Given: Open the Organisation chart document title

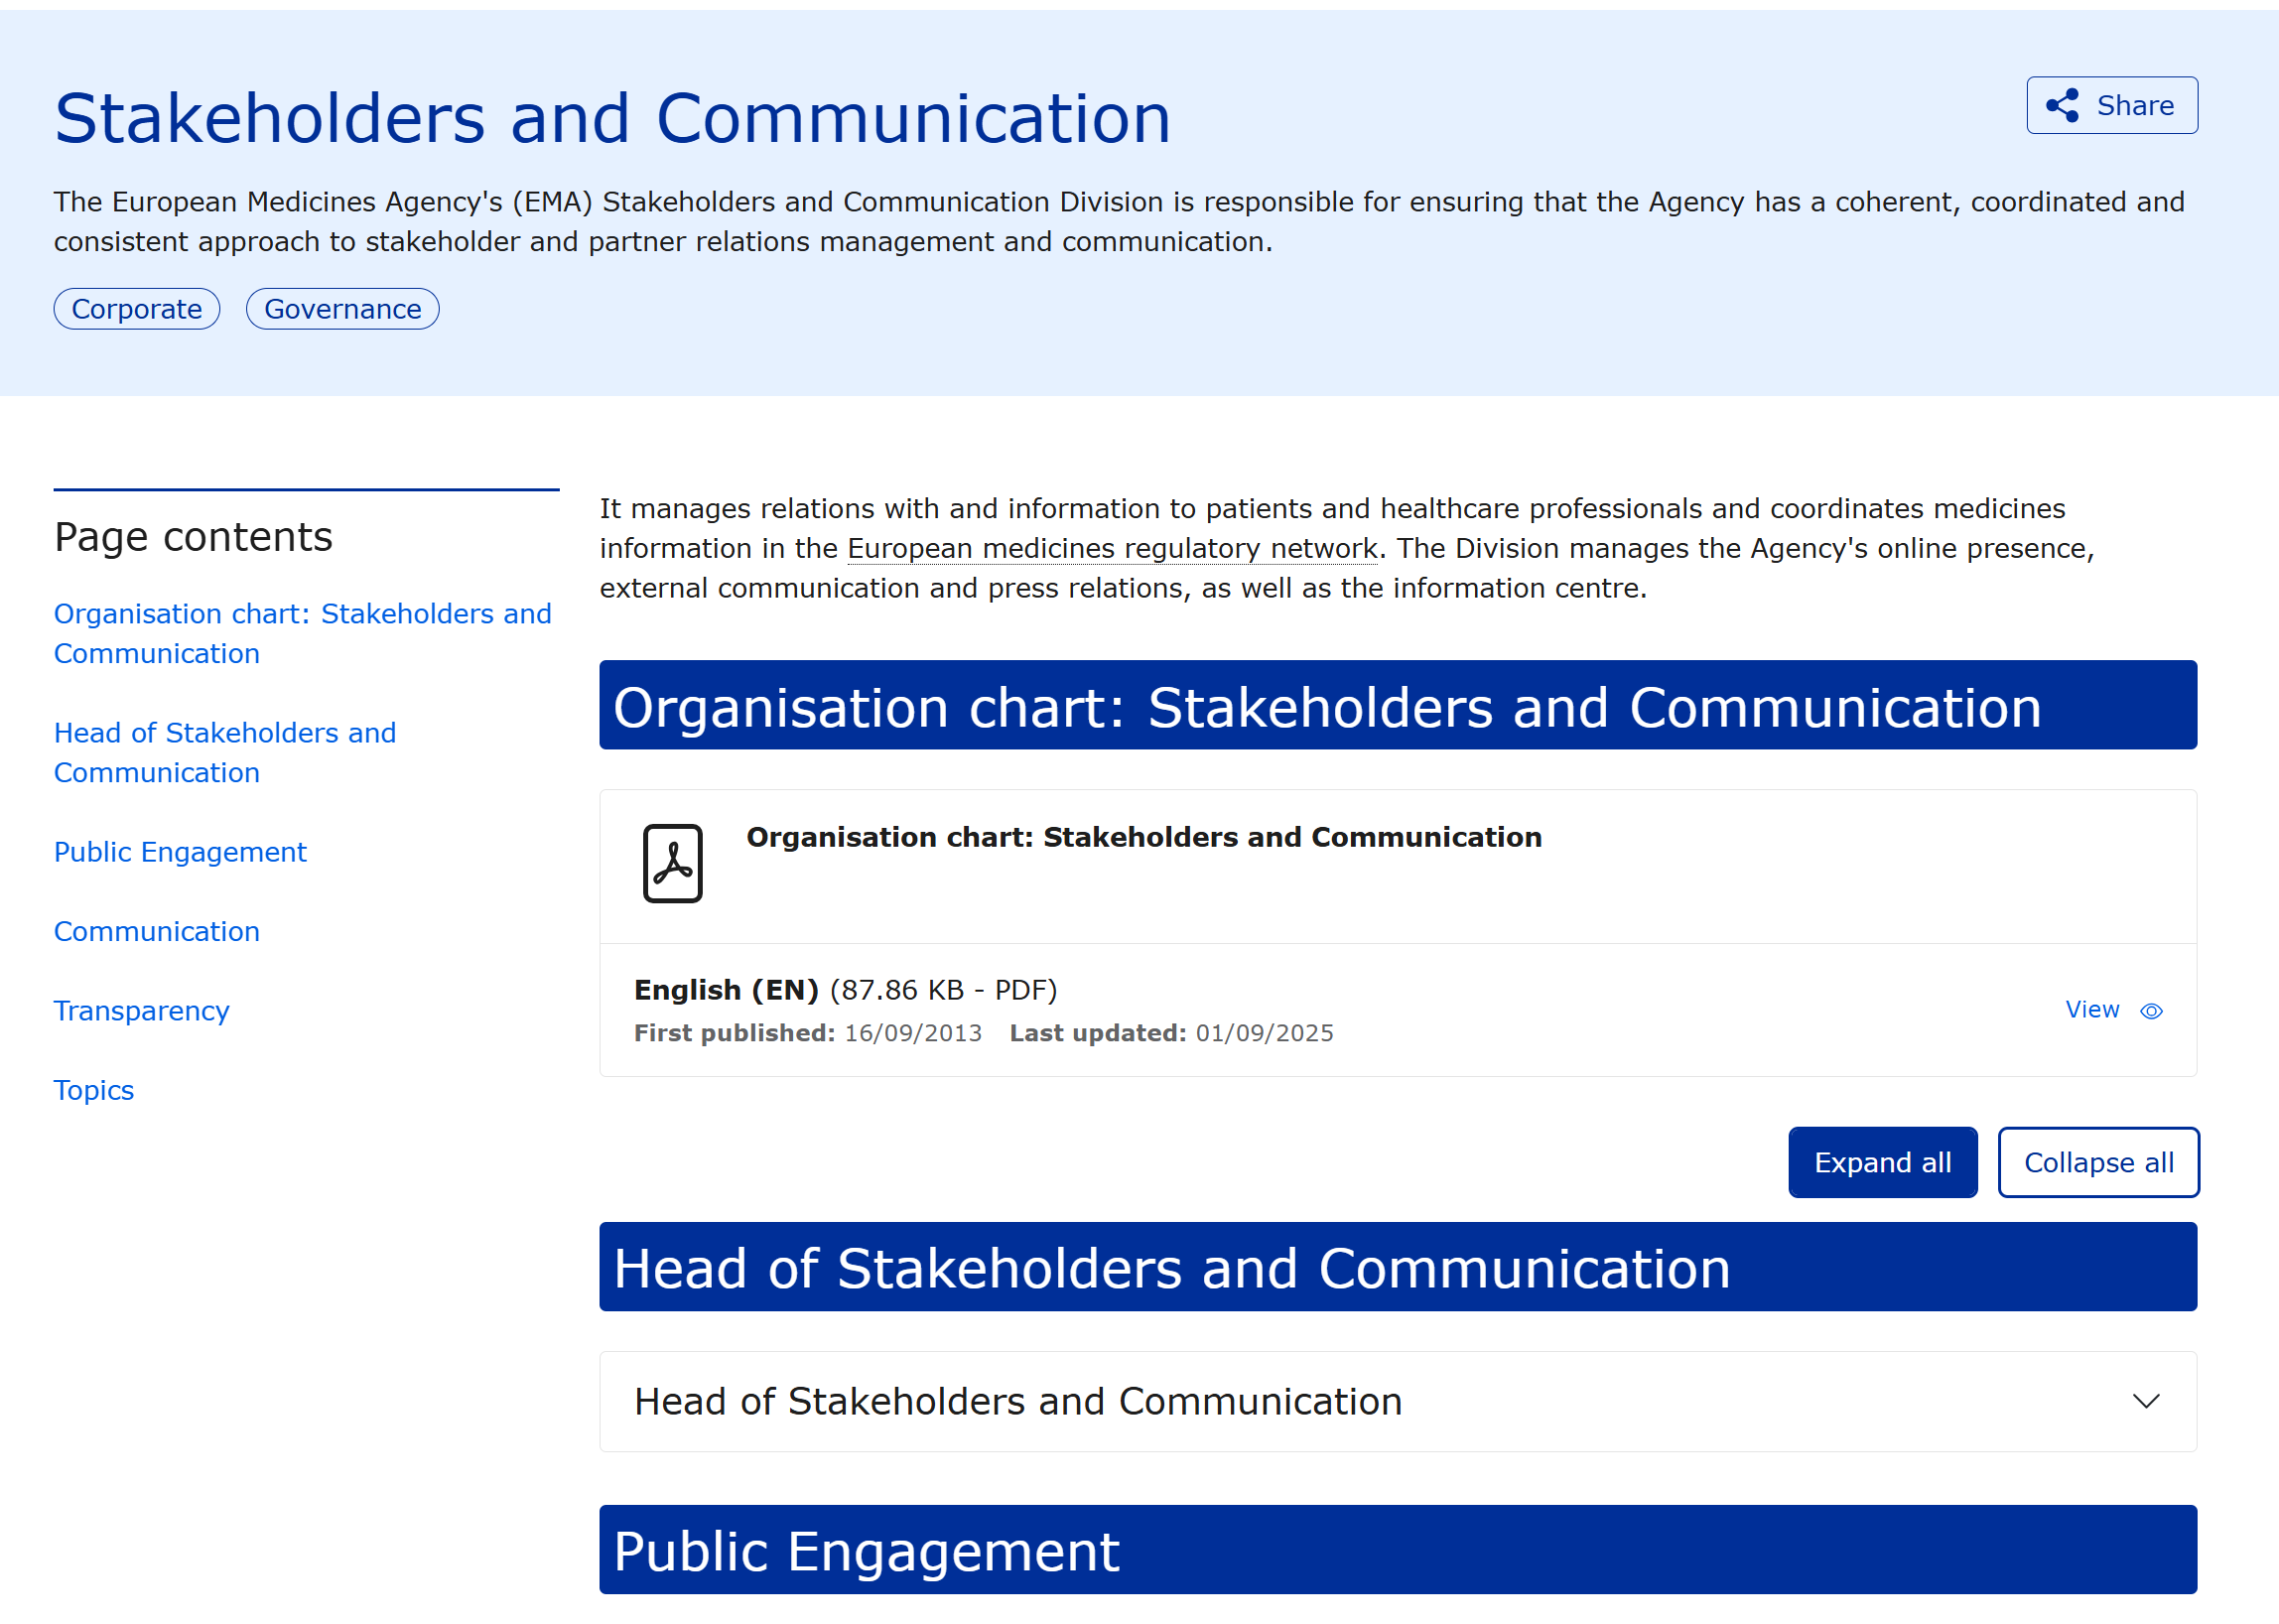Looking at the screenshot, I should pos(1143,837).
